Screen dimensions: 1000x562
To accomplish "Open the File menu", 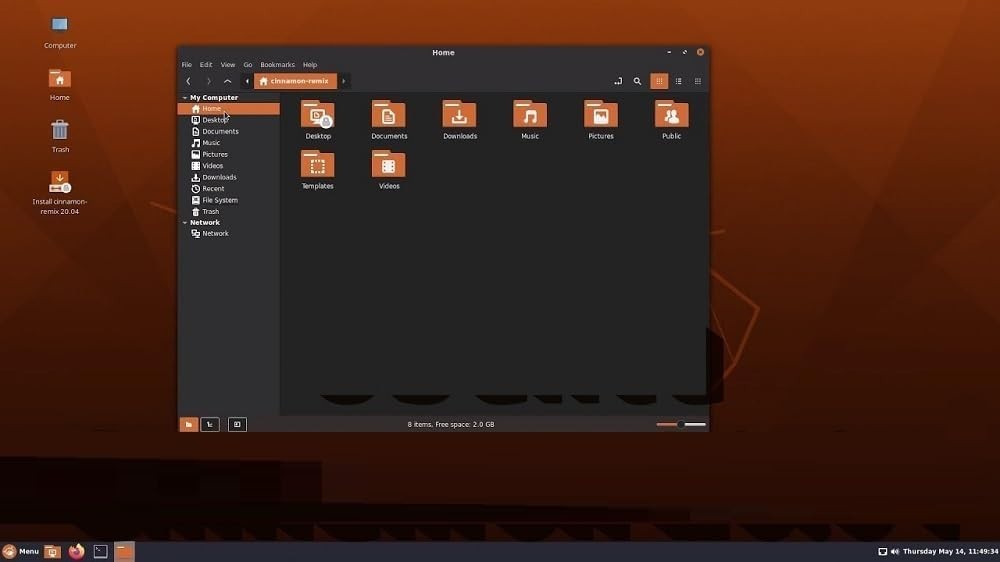I will coord(186,64).
